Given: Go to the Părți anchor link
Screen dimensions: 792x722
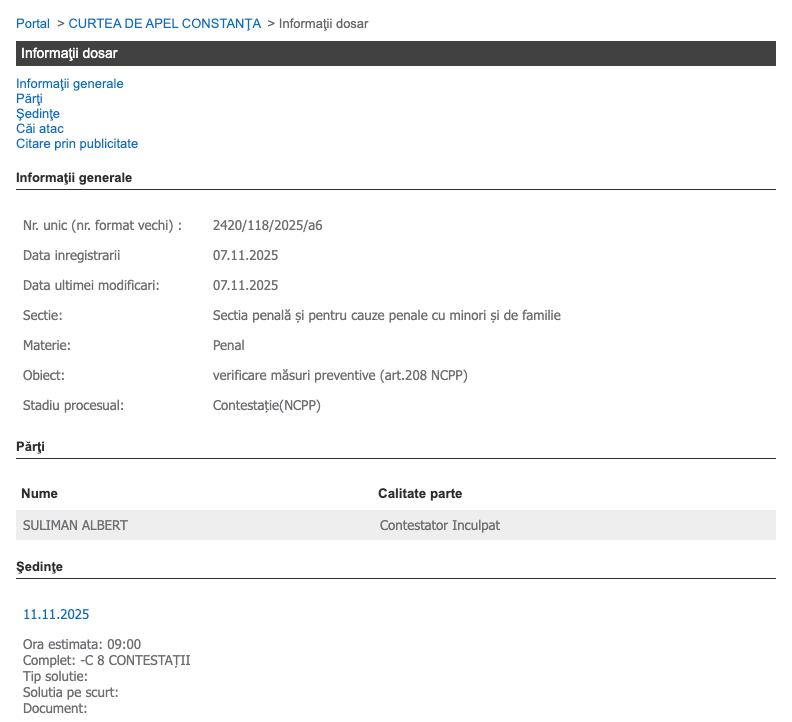Looking at the screenshot, I should point(29,99).
